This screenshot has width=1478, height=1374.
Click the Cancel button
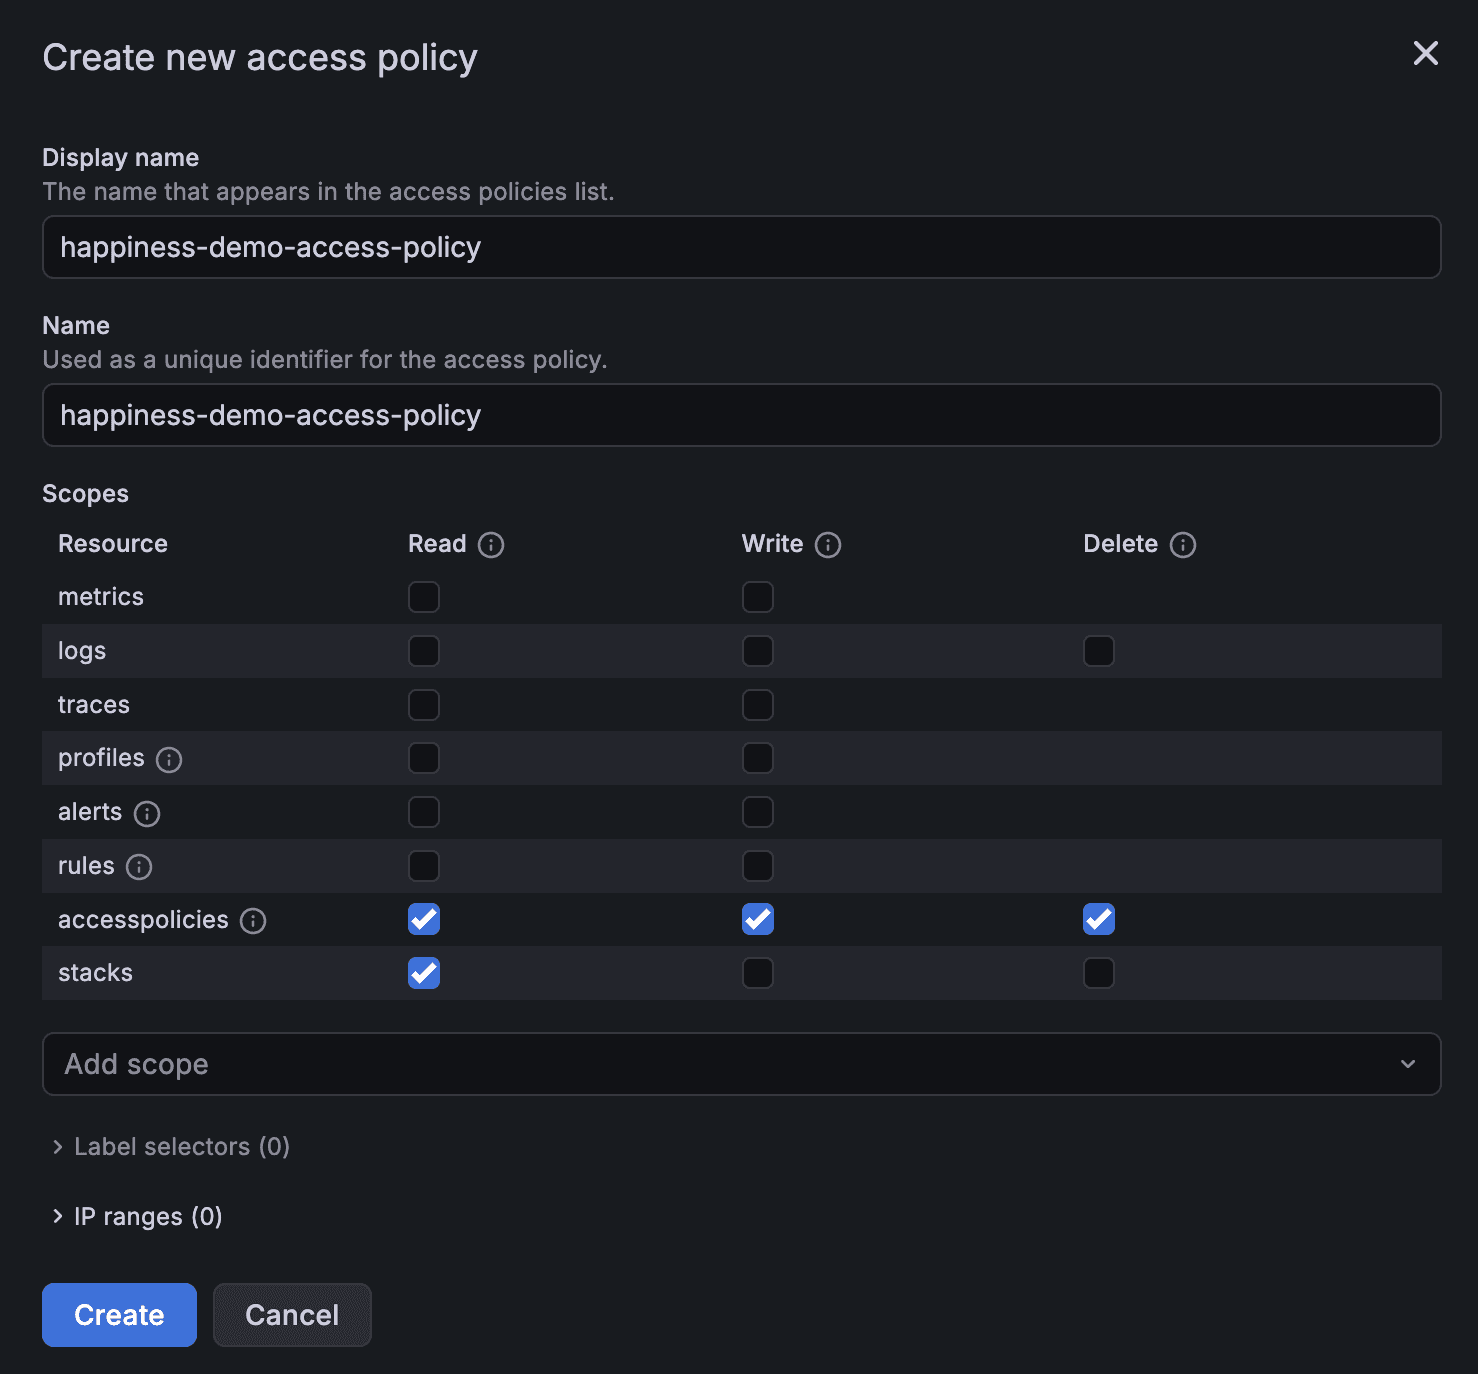click(x=292, y=1315)
